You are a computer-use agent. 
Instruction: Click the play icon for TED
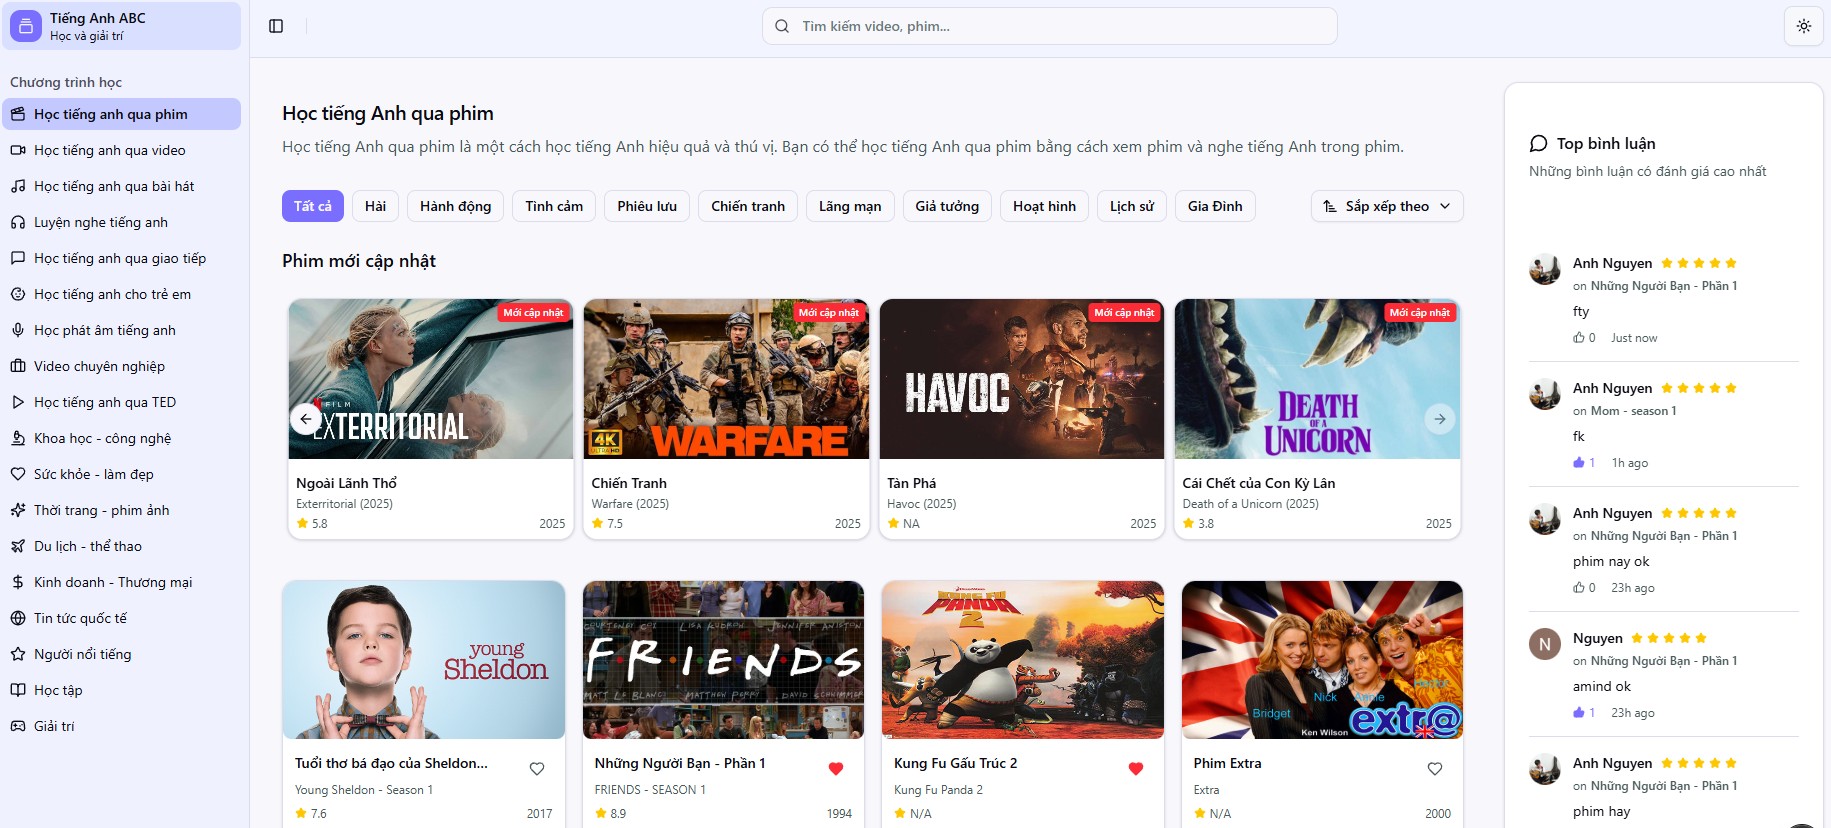18,402
